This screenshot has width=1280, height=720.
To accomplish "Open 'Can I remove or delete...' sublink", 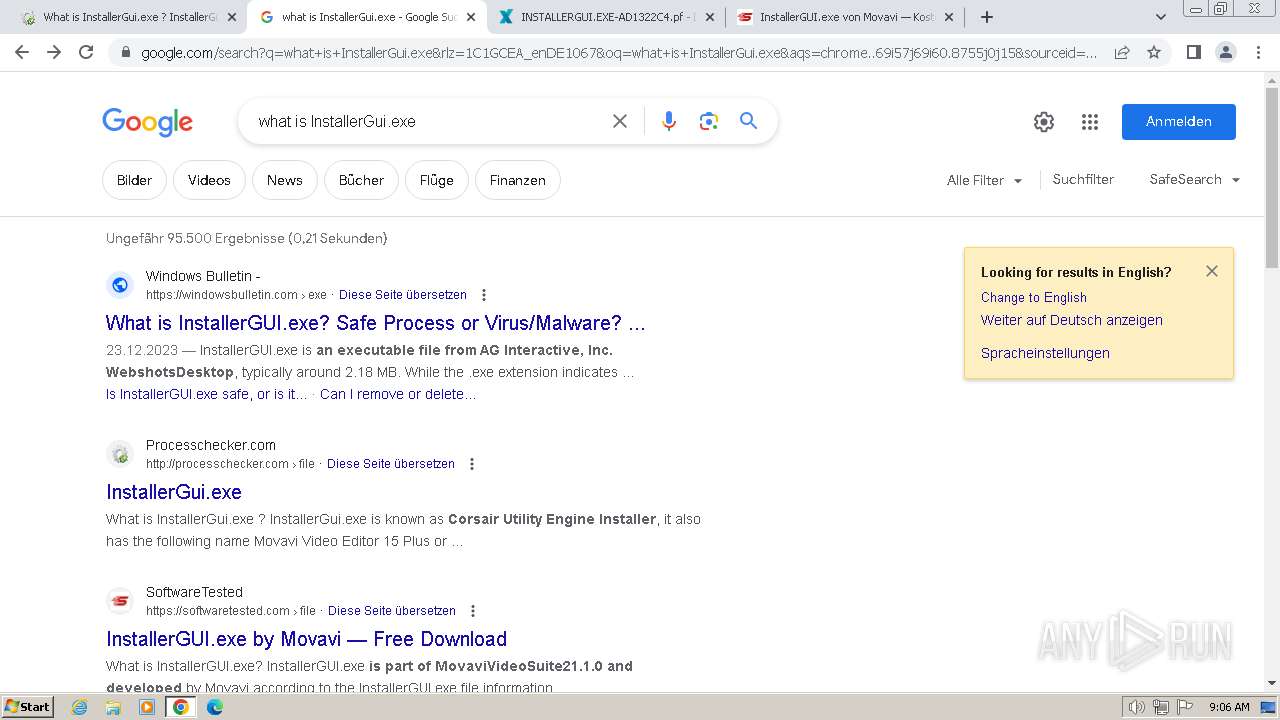I will pyautogui.click(x=398, y=394).
